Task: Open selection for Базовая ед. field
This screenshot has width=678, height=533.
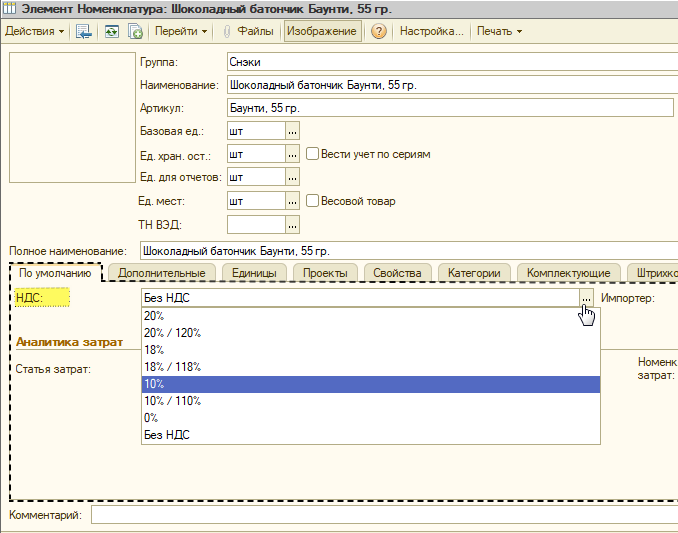Action: tap(293, 131)
